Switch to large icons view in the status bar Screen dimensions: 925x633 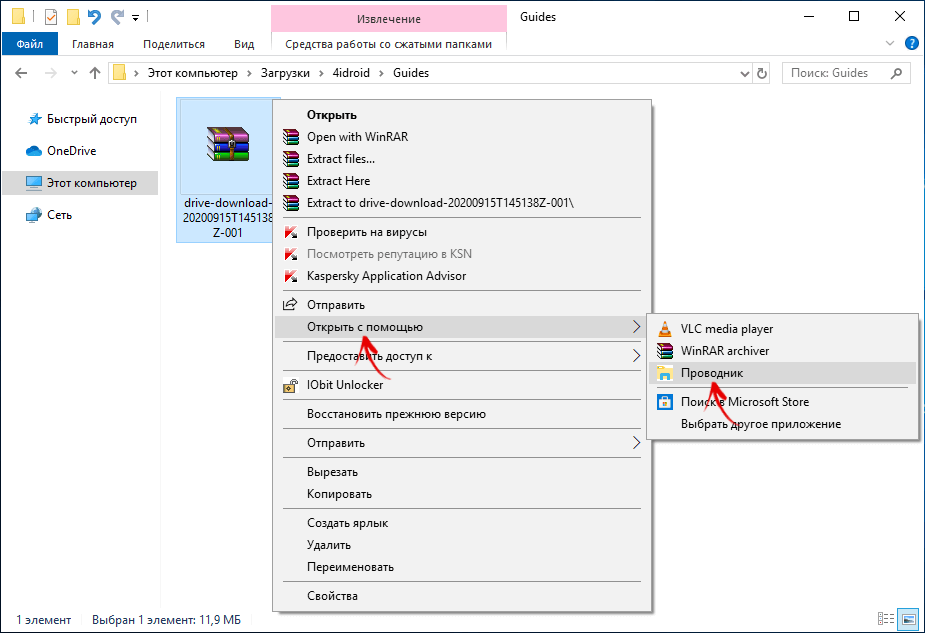click(x=907, y=620)
